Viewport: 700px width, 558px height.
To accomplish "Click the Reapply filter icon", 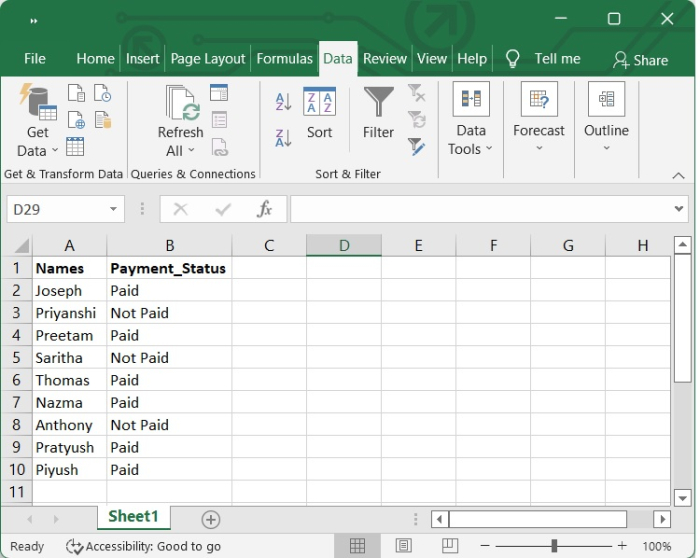I will (x=417, y=120).
